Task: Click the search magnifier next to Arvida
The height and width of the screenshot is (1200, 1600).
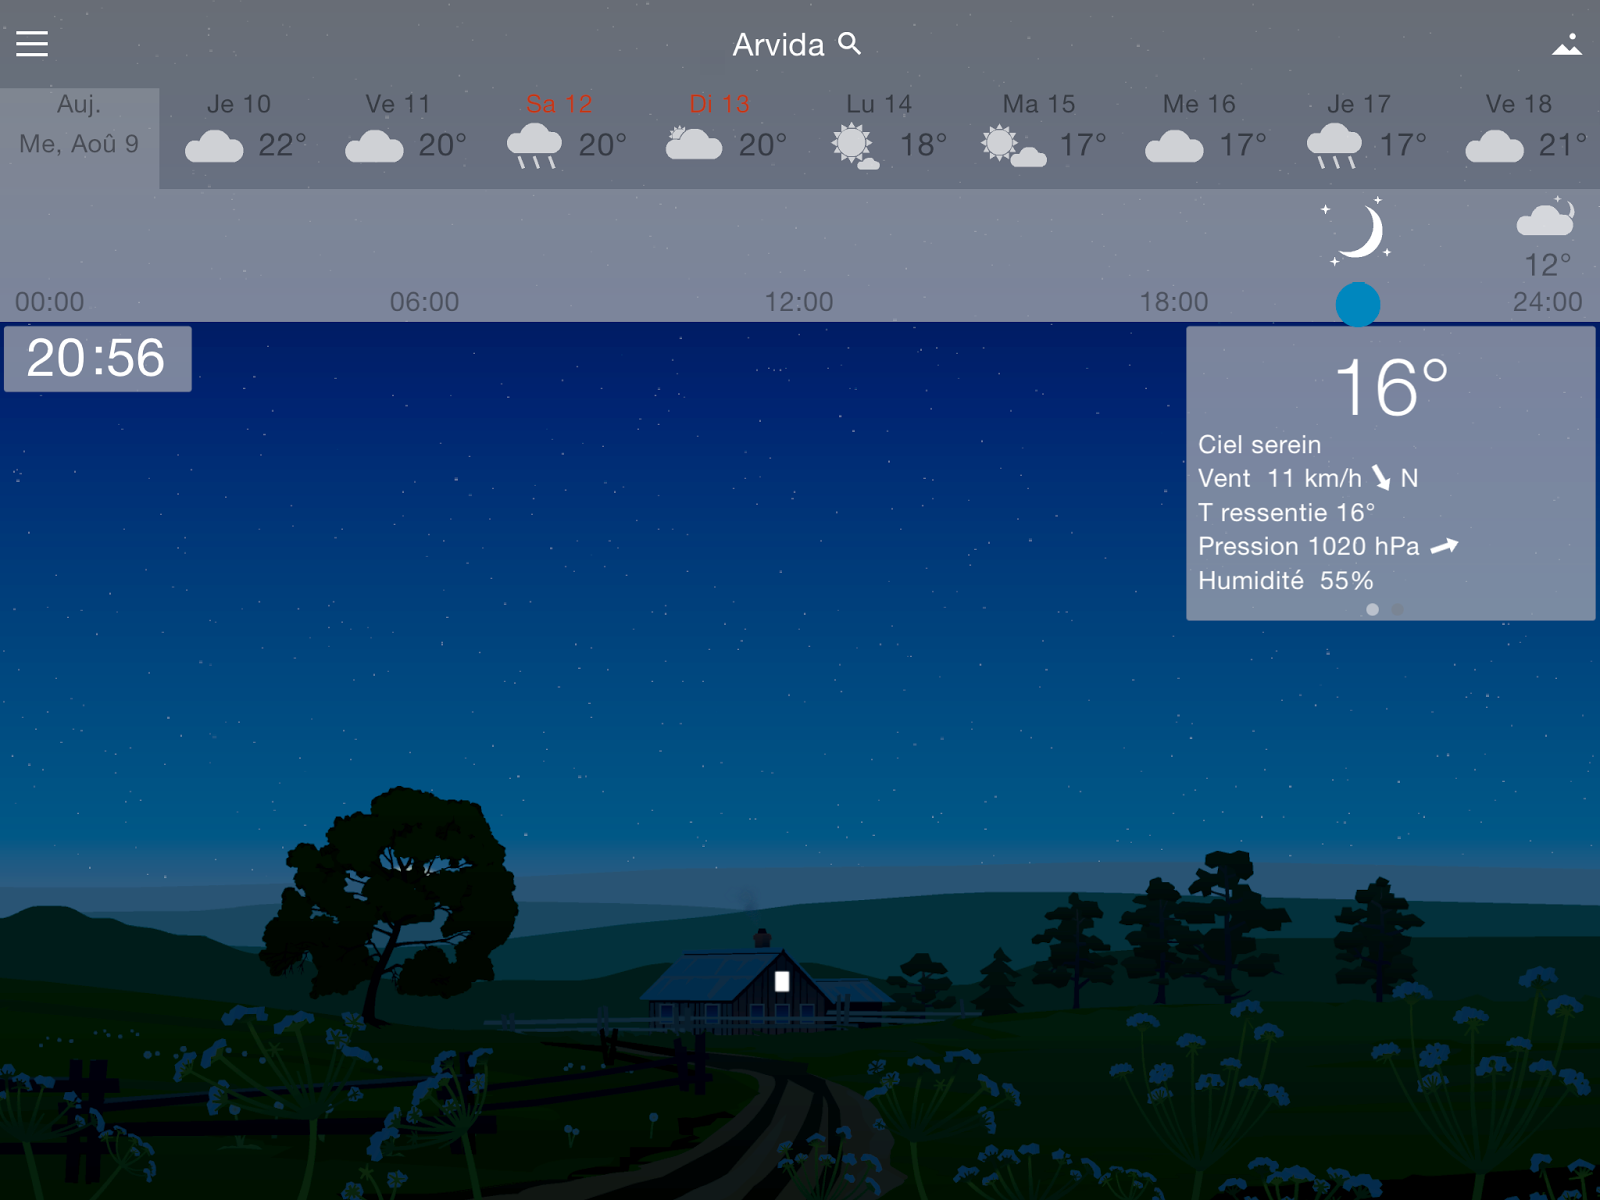Action: click(x=849, y=43)
